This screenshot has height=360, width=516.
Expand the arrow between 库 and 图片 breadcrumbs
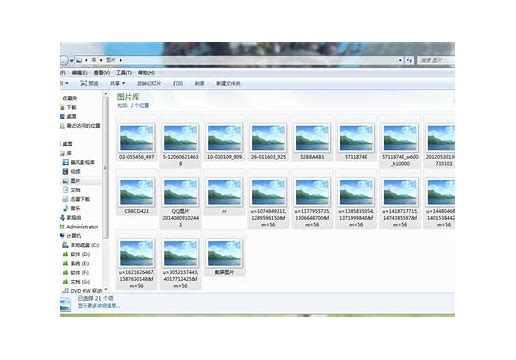click(101, 60)
